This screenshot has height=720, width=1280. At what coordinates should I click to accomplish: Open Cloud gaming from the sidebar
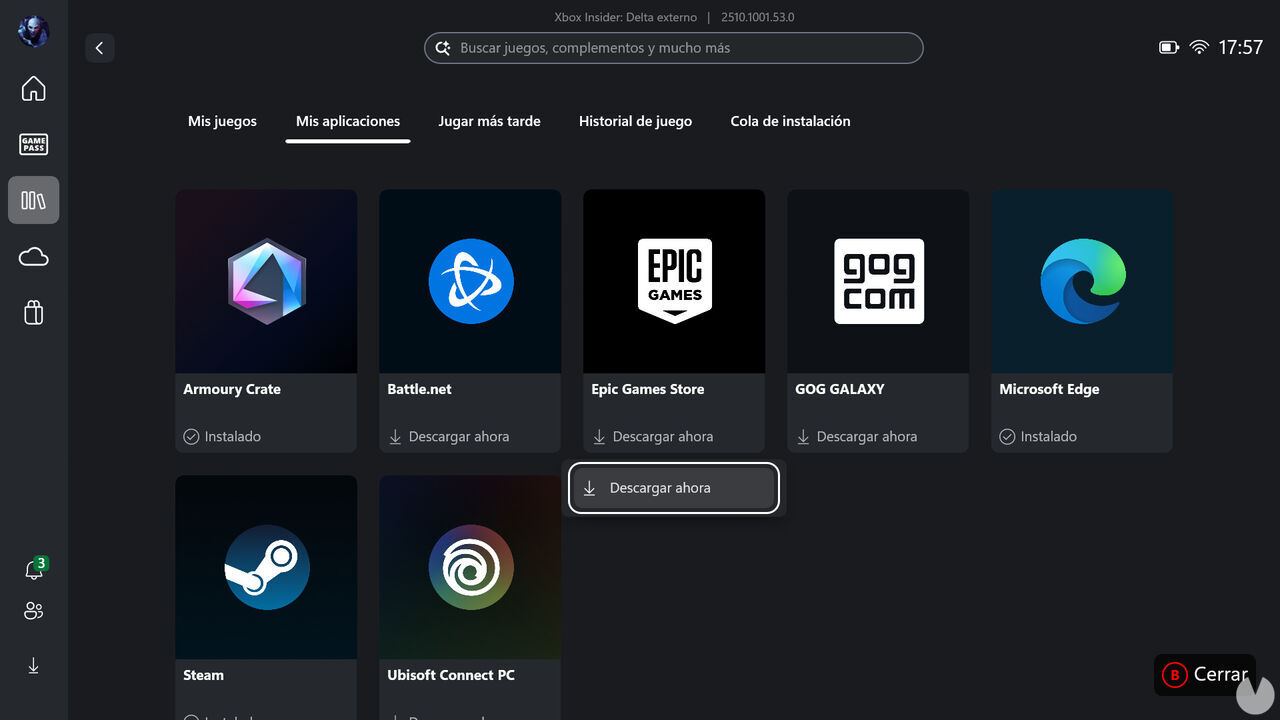pyautogui.click(x=33, y=257)
